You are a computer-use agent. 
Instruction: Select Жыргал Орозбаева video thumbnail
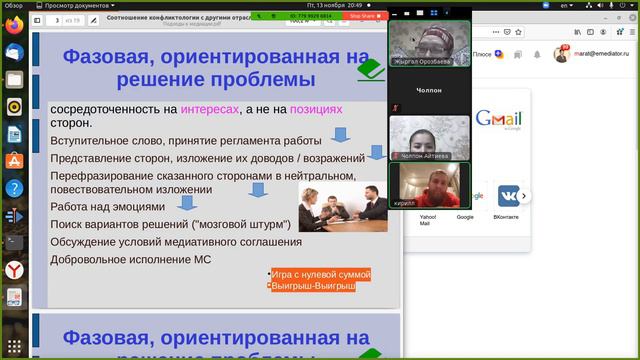pyautogui.click(x=429, y=44)
